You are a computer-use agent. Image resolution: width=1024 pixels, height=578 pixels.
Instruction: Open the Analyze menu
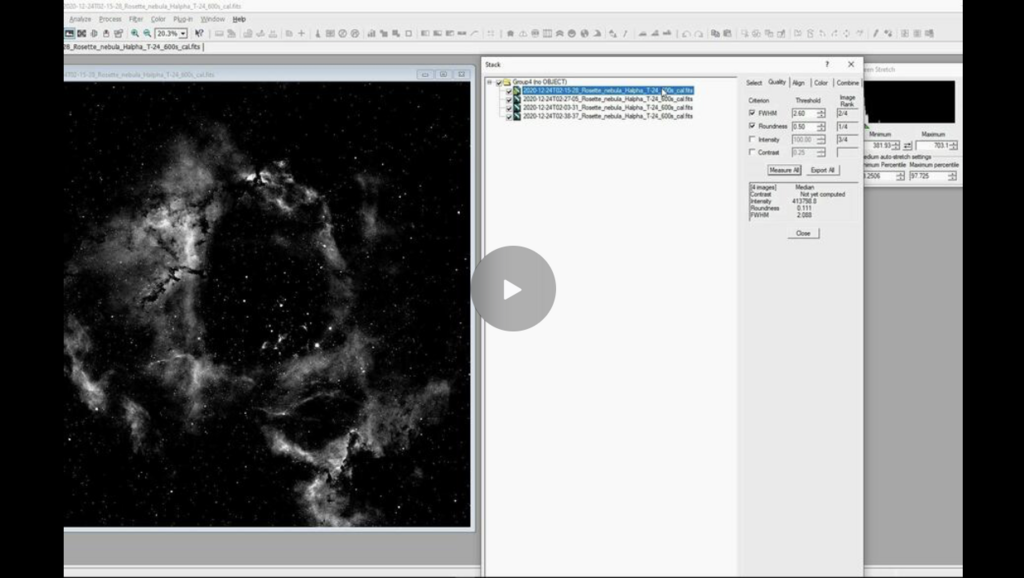click(x=80, y=20)
